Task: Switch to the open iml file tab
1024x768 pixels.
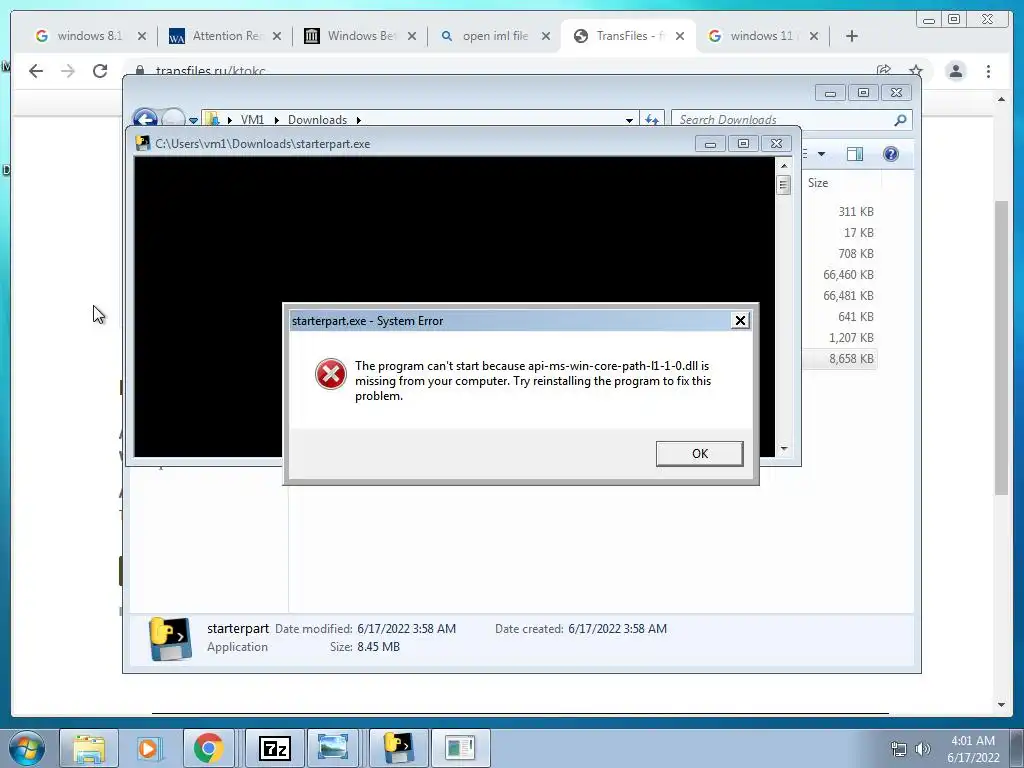Action: [496, 36]
